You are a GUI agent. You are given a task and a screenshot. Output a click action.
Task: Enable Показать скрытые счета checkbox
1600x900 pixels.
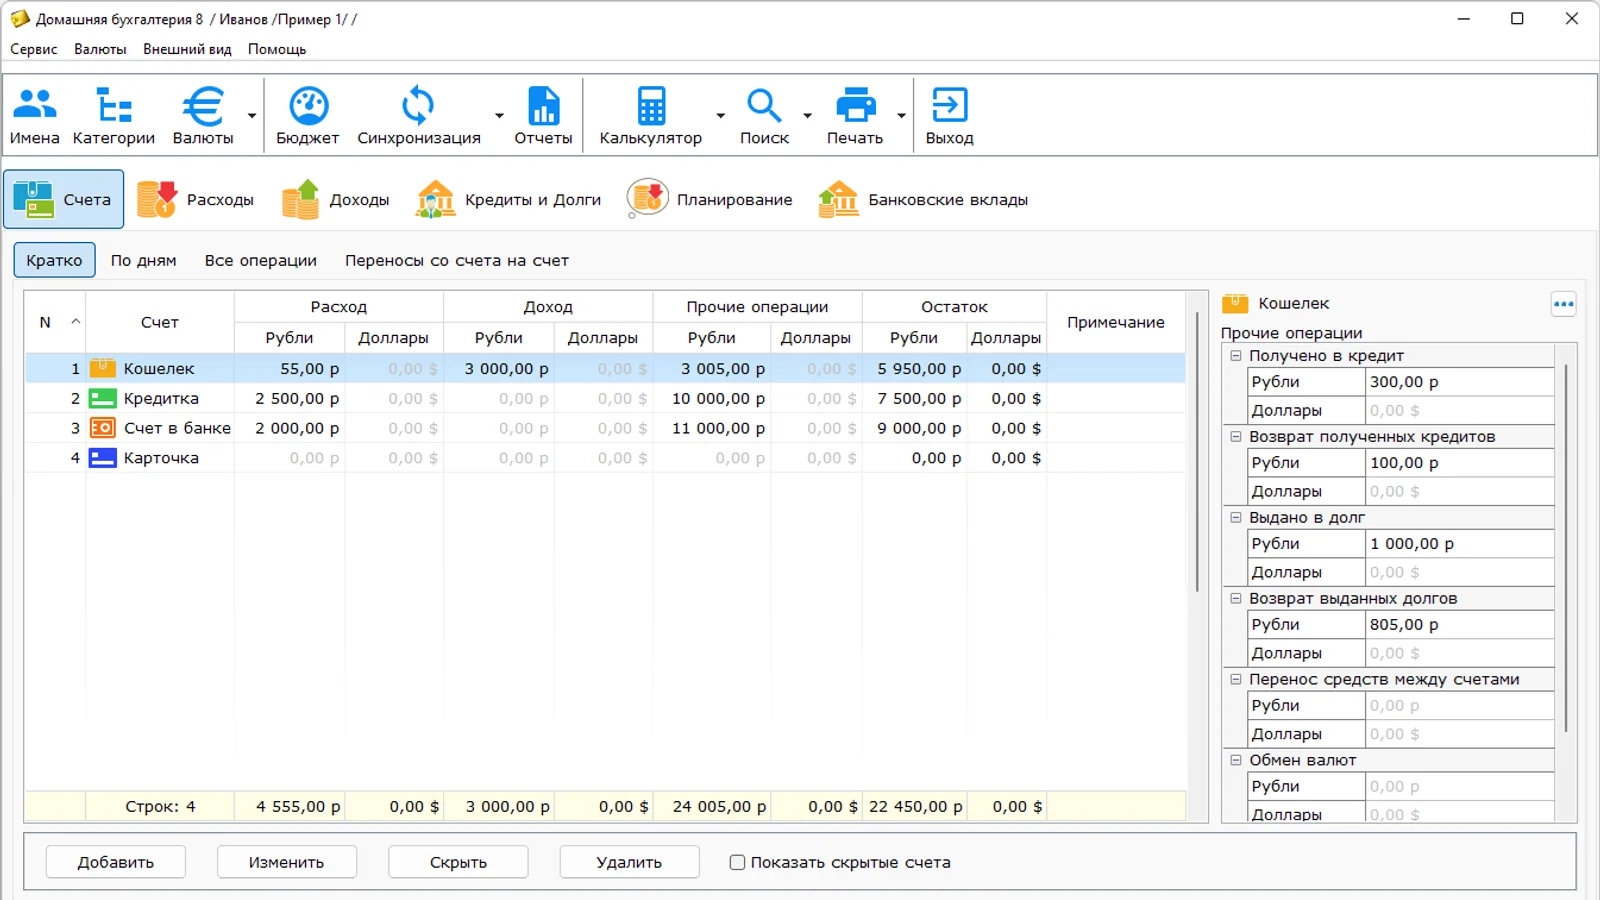click(x=738, y=862)
